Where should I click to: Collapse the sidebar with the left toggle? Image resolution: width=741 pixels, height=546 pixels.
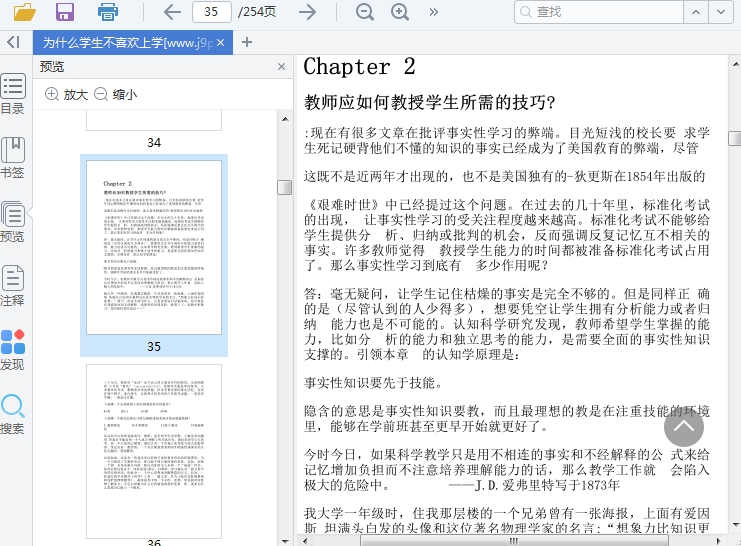point(13,42)
